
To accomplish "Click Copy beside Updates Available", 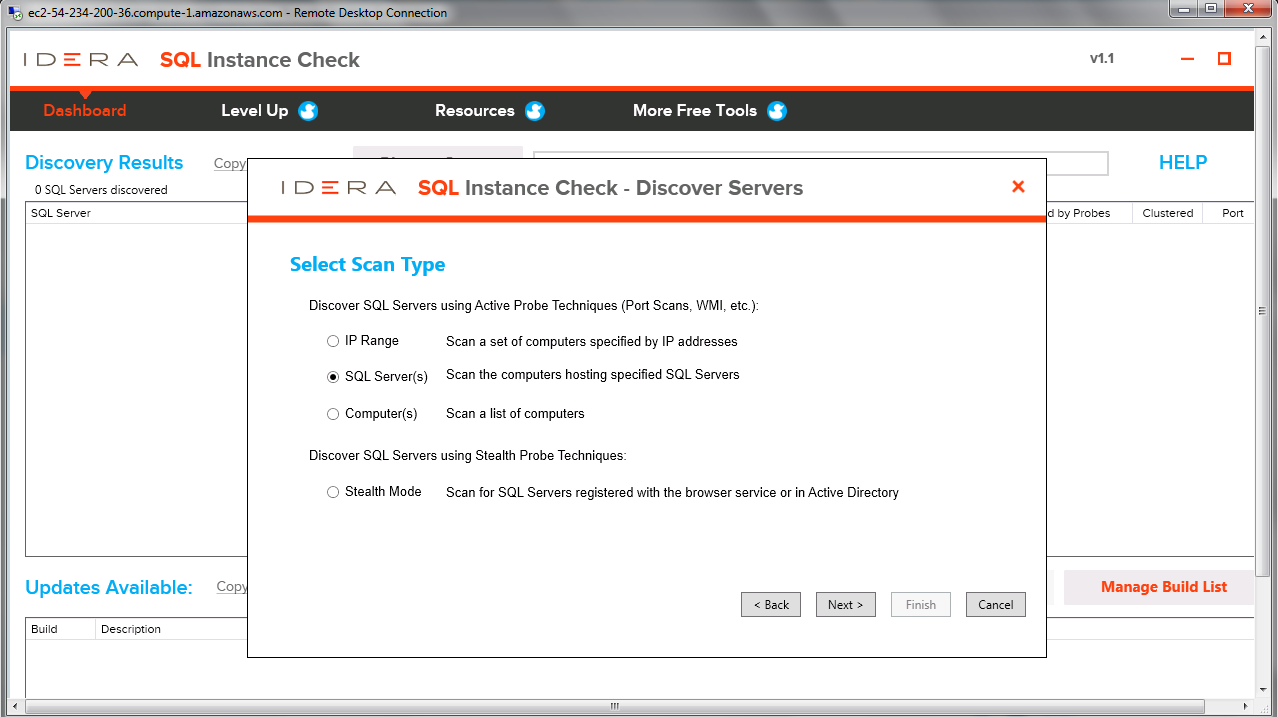I will pyautogui.click(x=231, y=587).
